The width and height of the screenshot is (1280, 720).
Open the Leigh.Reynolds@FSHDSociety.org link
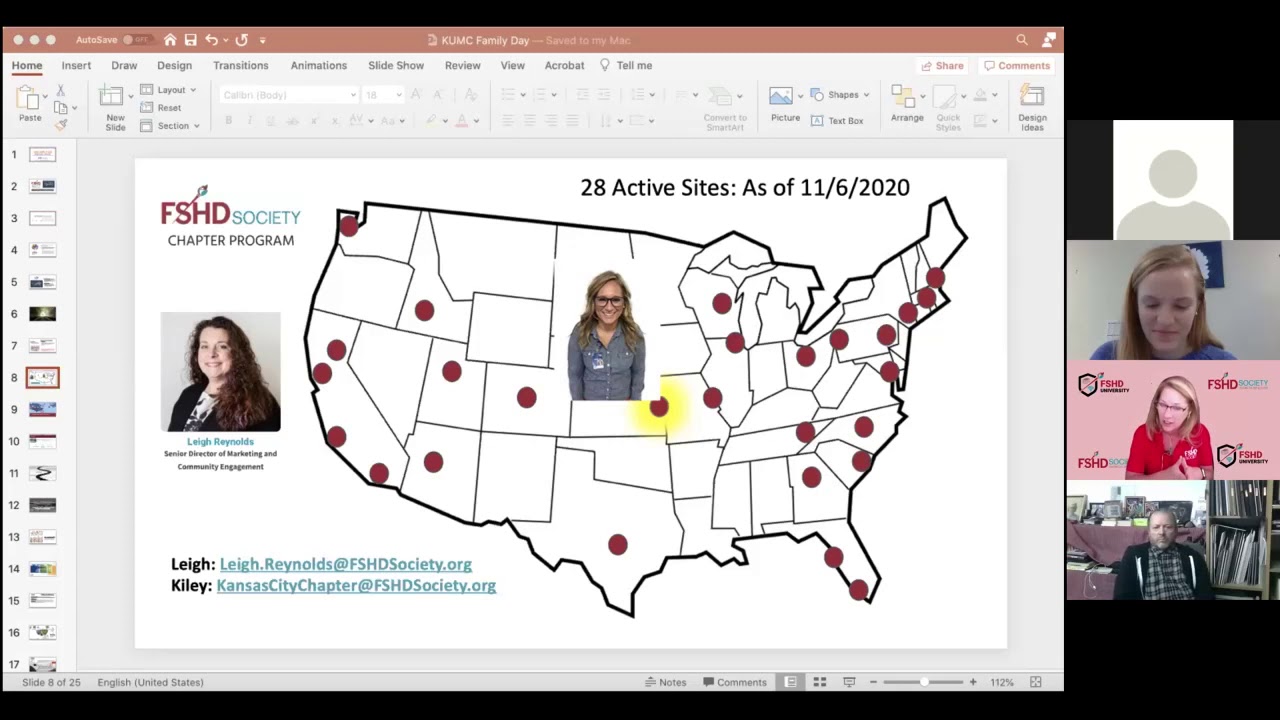coord(346,564)
